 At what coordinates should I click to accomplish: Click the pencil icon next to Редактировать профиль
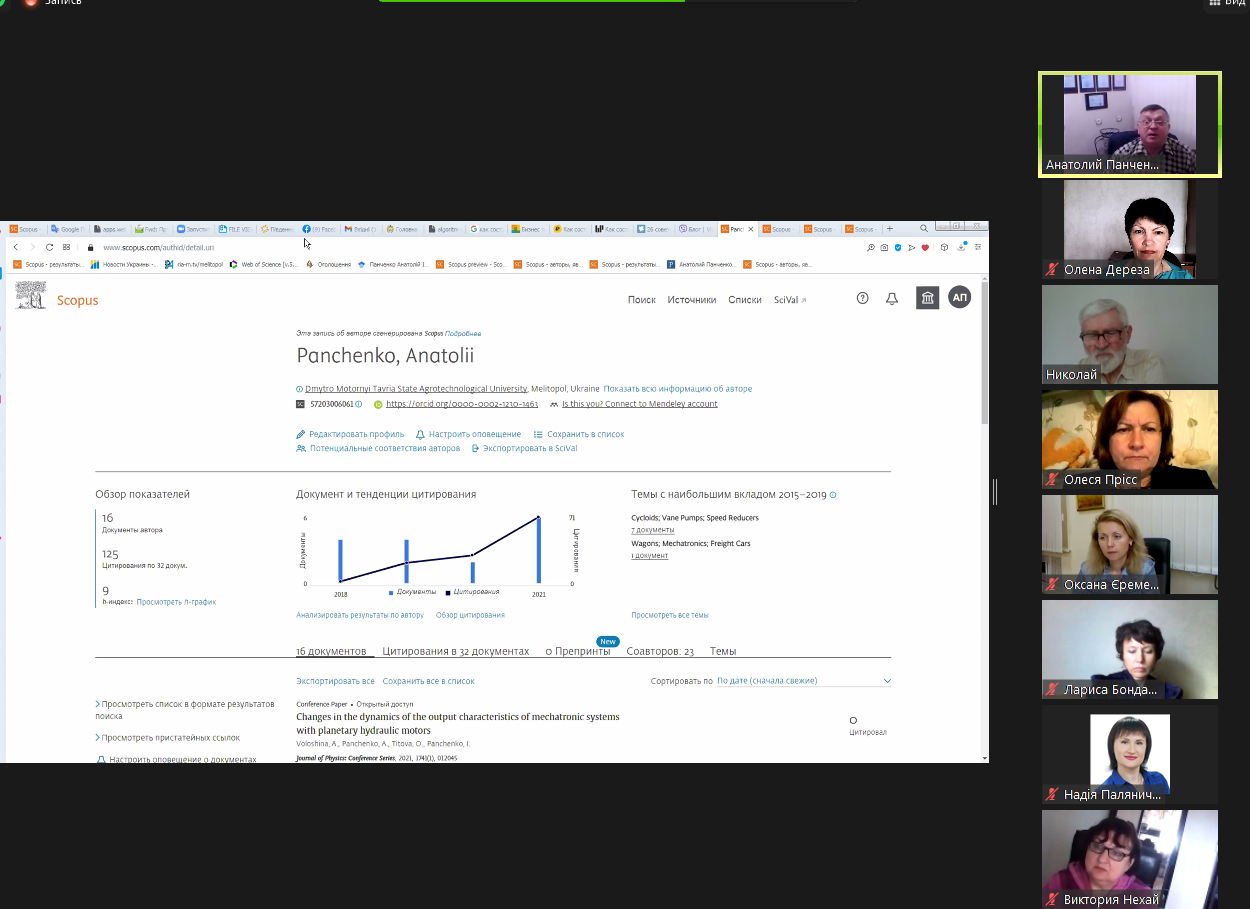300,434
